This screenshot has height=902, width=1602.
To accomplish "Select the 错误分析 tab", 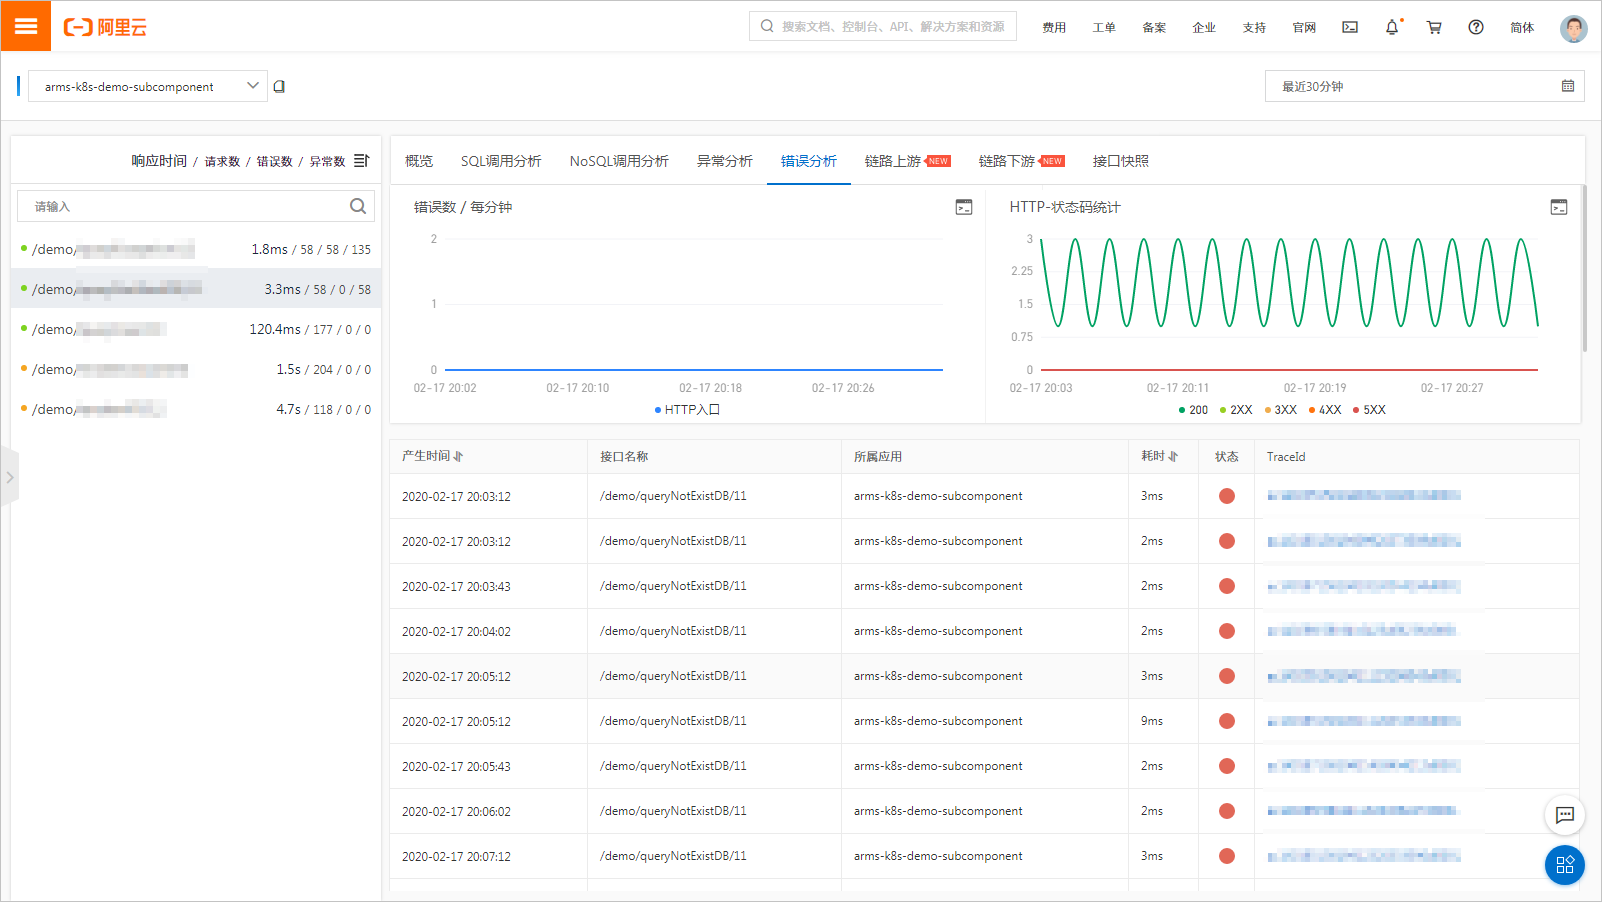I will point(809,160).
